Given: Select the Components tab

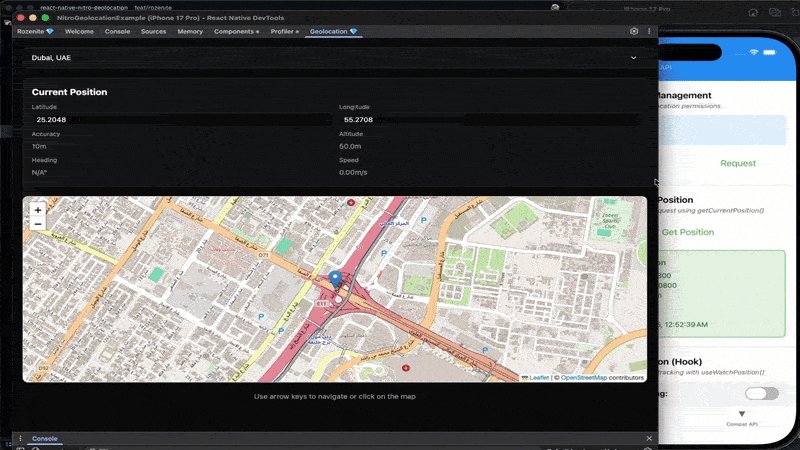Looking at the screenshot, I should click(236, 32).
